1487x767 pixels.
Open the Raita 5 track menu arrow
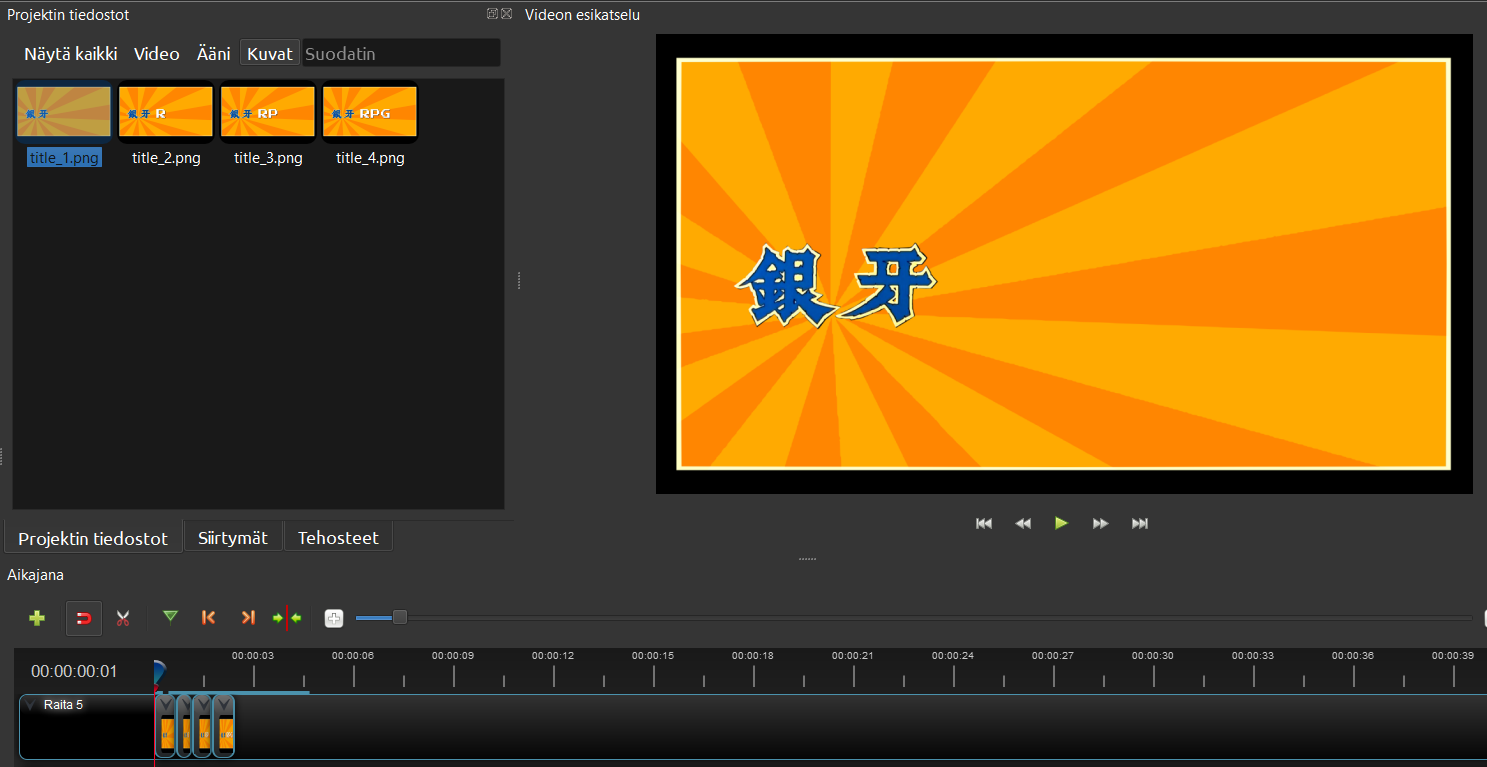point(30,705)
